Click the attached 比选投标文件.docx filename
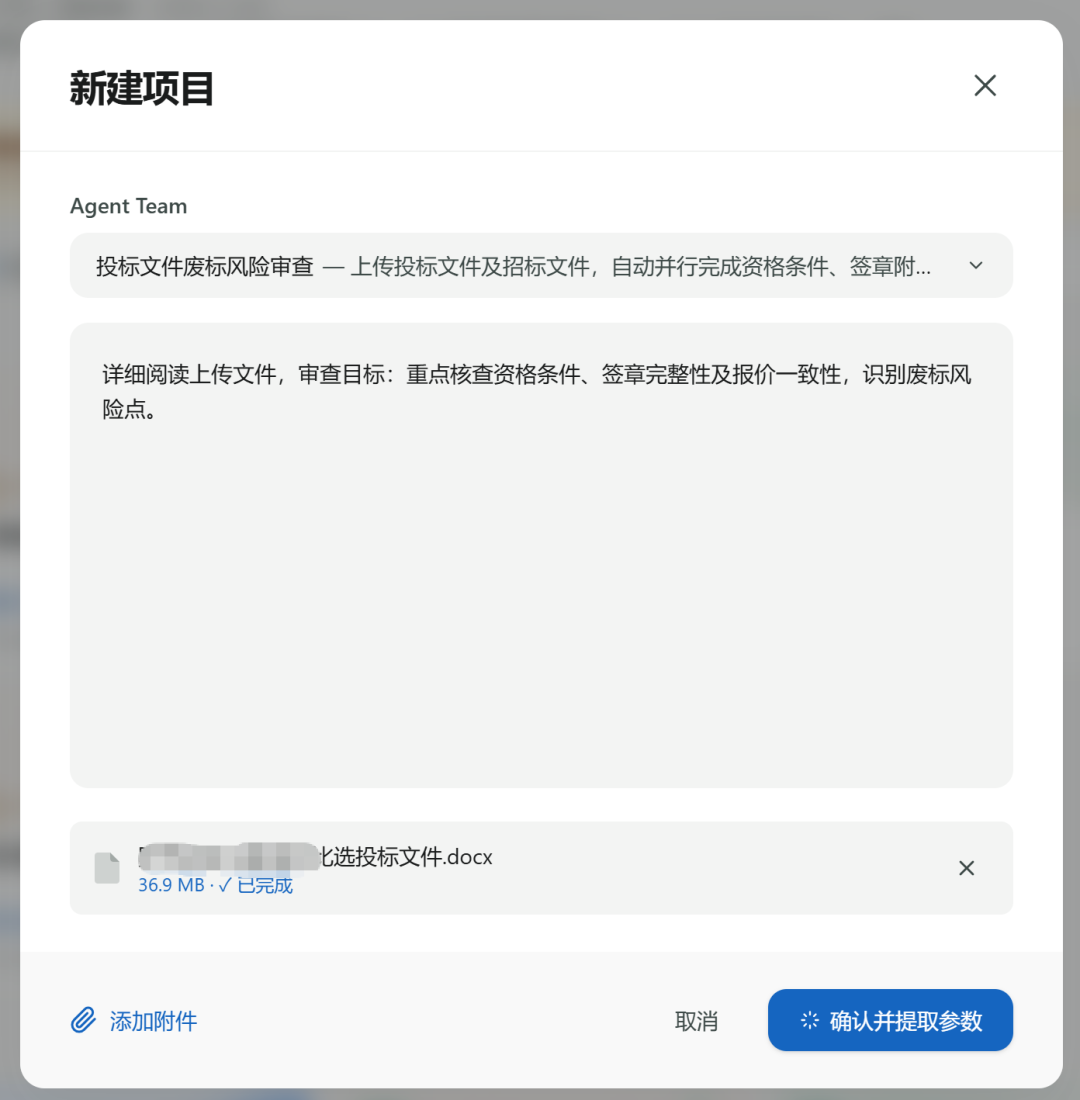This screenshot has width=1080, height=1100. click(x=316, y=857)
